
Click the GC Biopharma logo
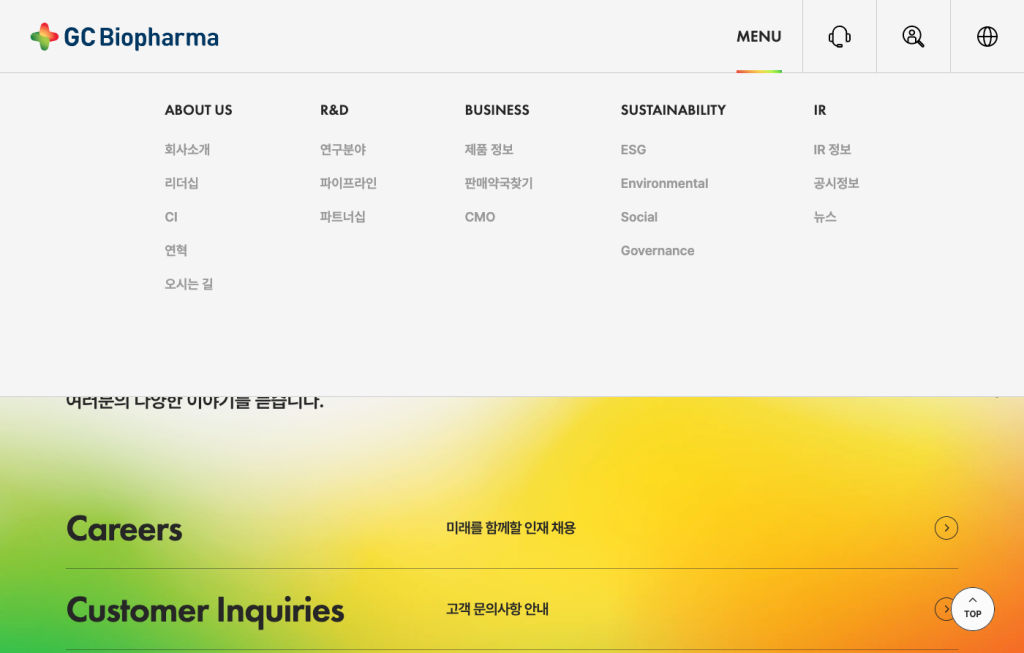click(124, 37)
